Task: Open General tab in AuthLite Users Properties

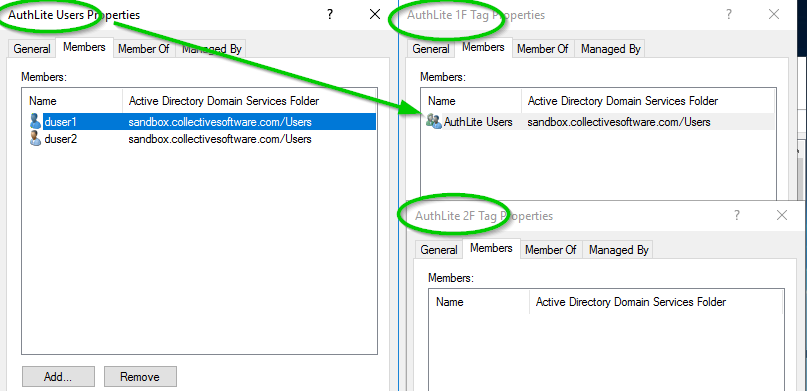Action: 32,49
